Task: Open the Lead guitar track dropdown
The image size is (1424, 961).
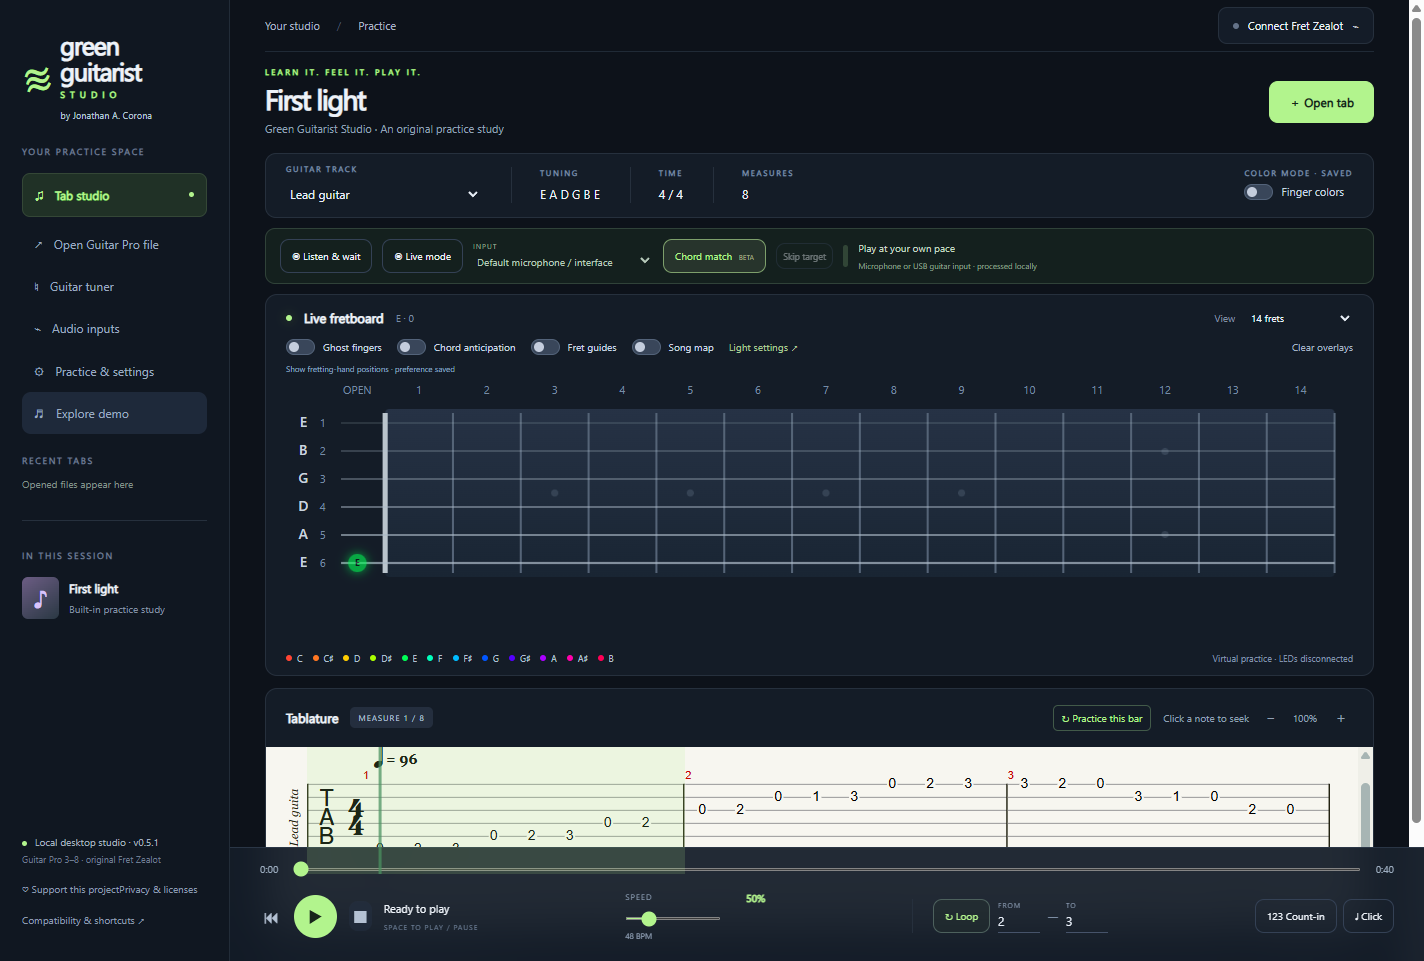Action: tap(384, 195)
